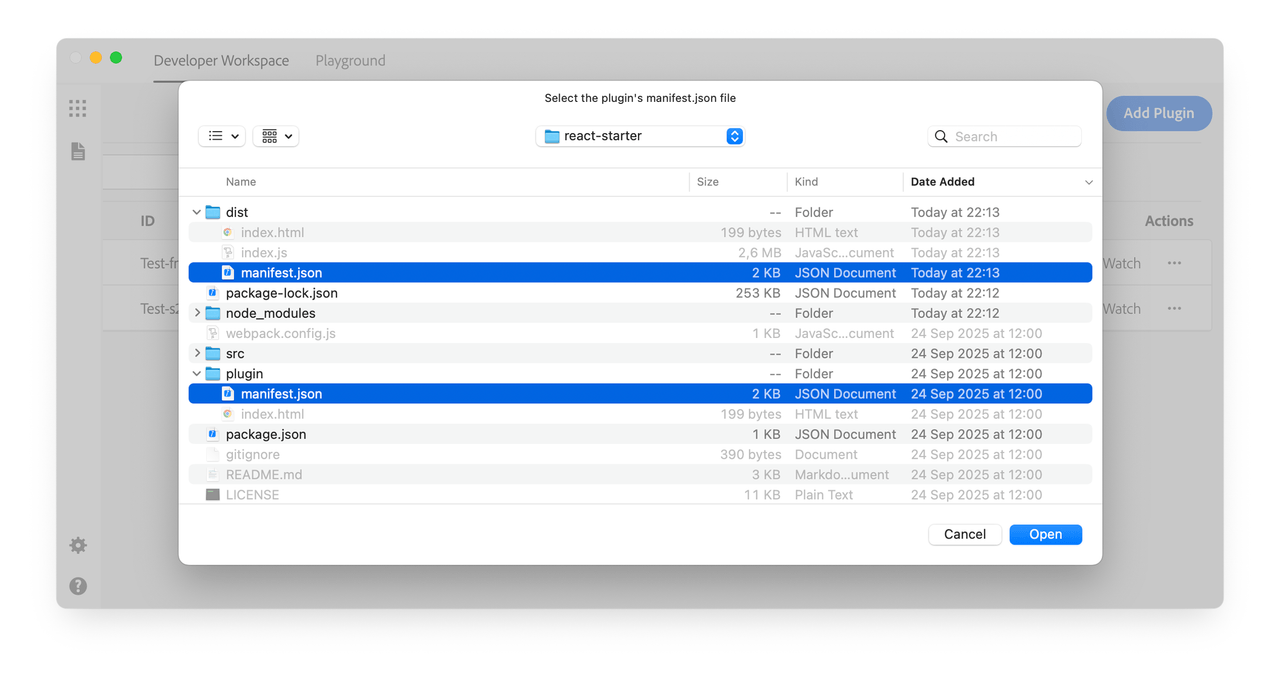Click the Open button
The height and width of the screenshot is (683, 1280).
[1045, 534]
